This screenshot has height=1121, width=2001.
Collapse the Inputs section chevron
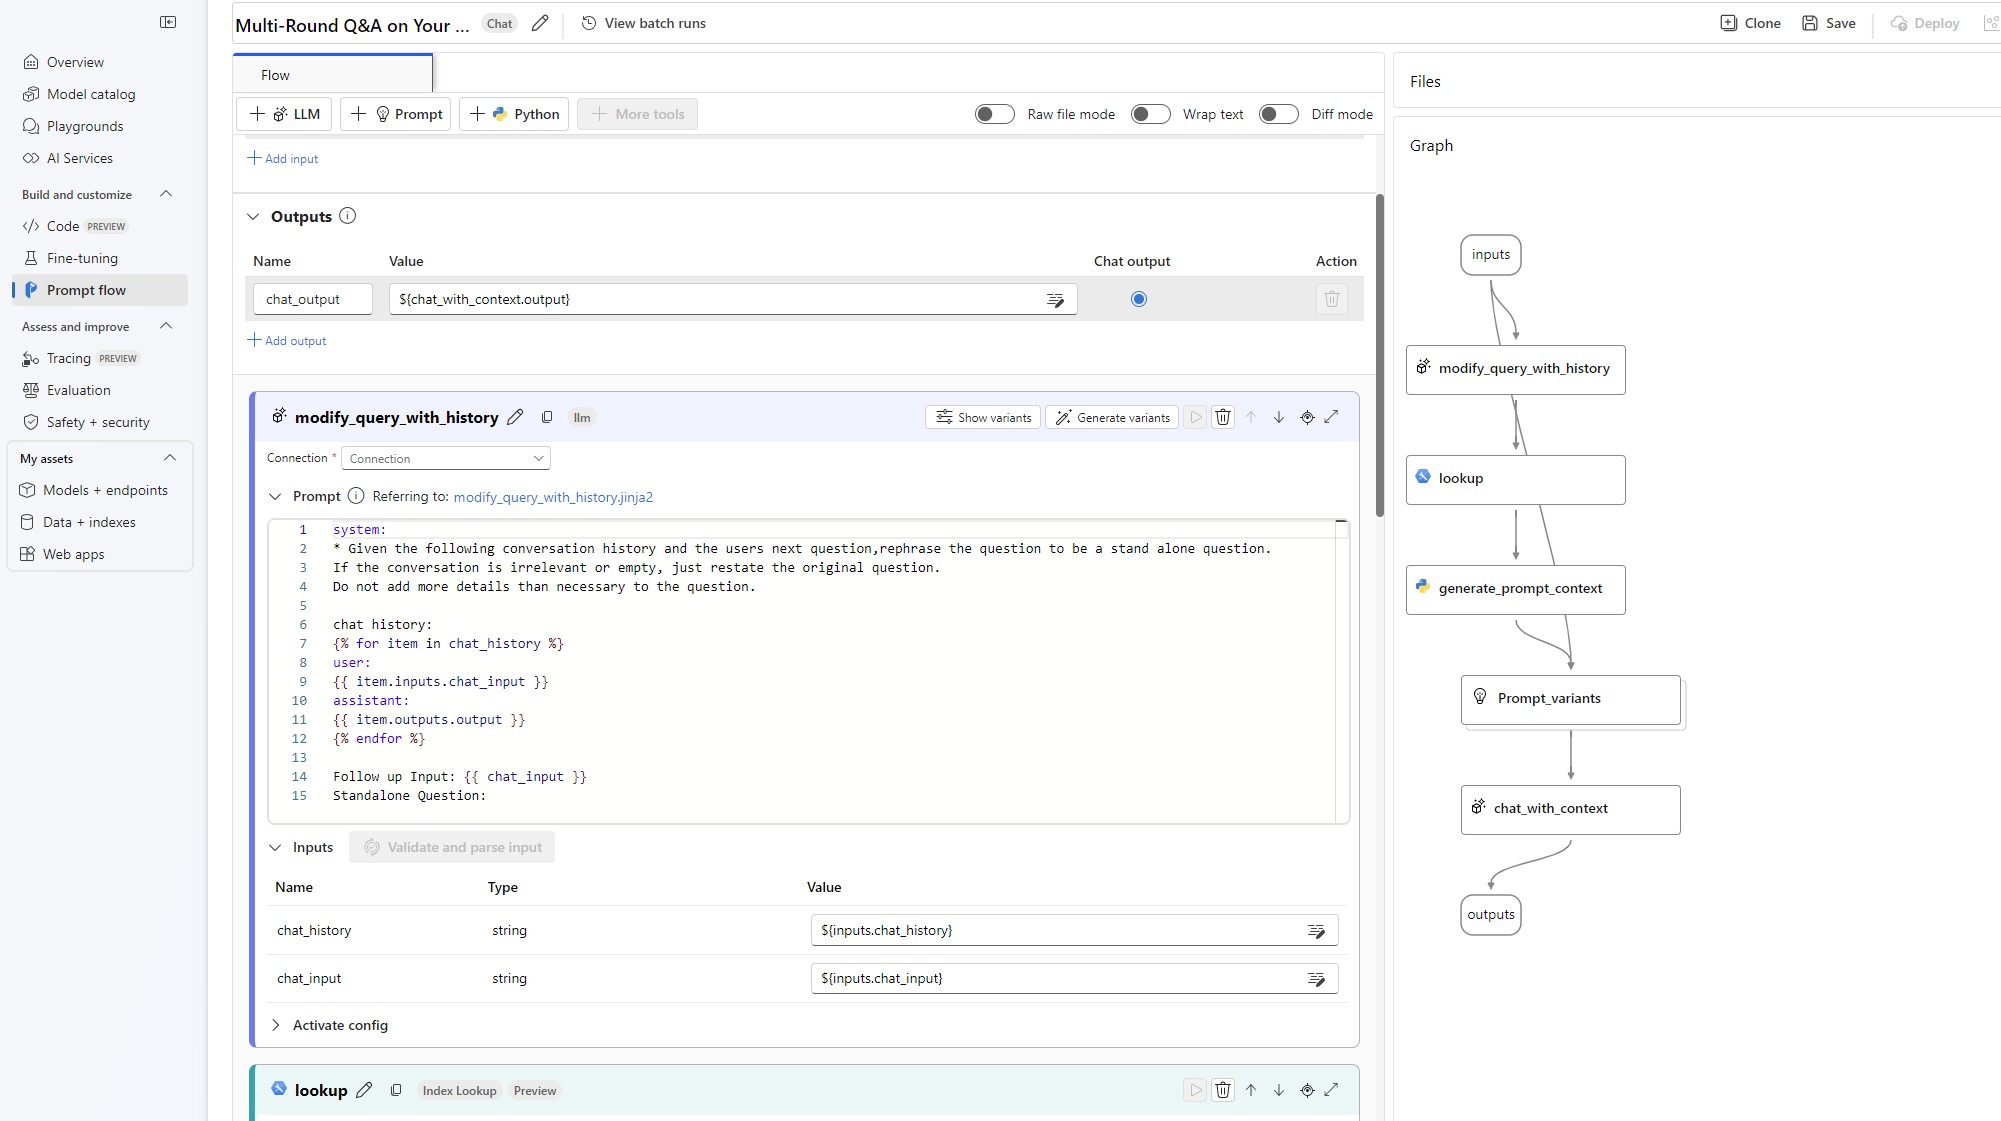coord(275,847)
